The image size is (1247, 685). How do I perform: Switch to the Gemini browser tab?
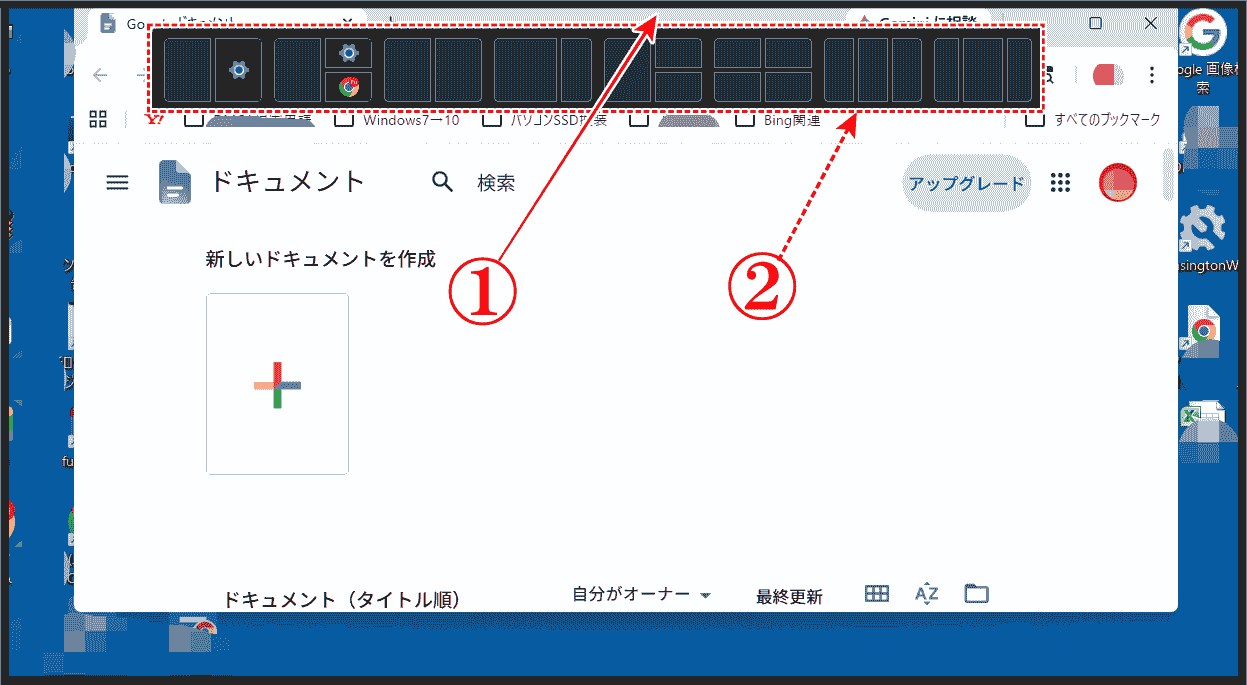click(920, 23)
